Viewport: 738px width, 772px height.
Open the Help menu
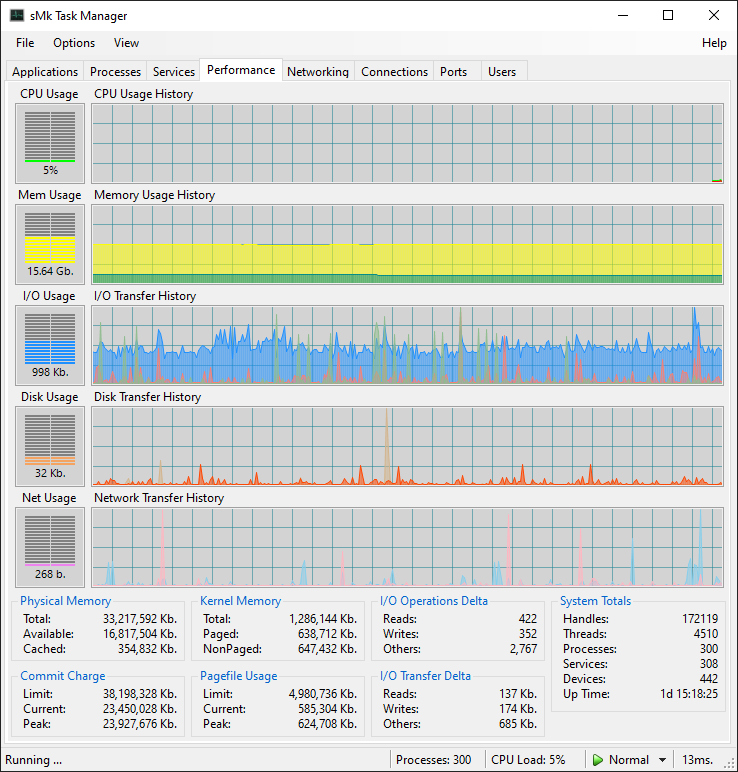pyautogui.click(x=714, y=43)
